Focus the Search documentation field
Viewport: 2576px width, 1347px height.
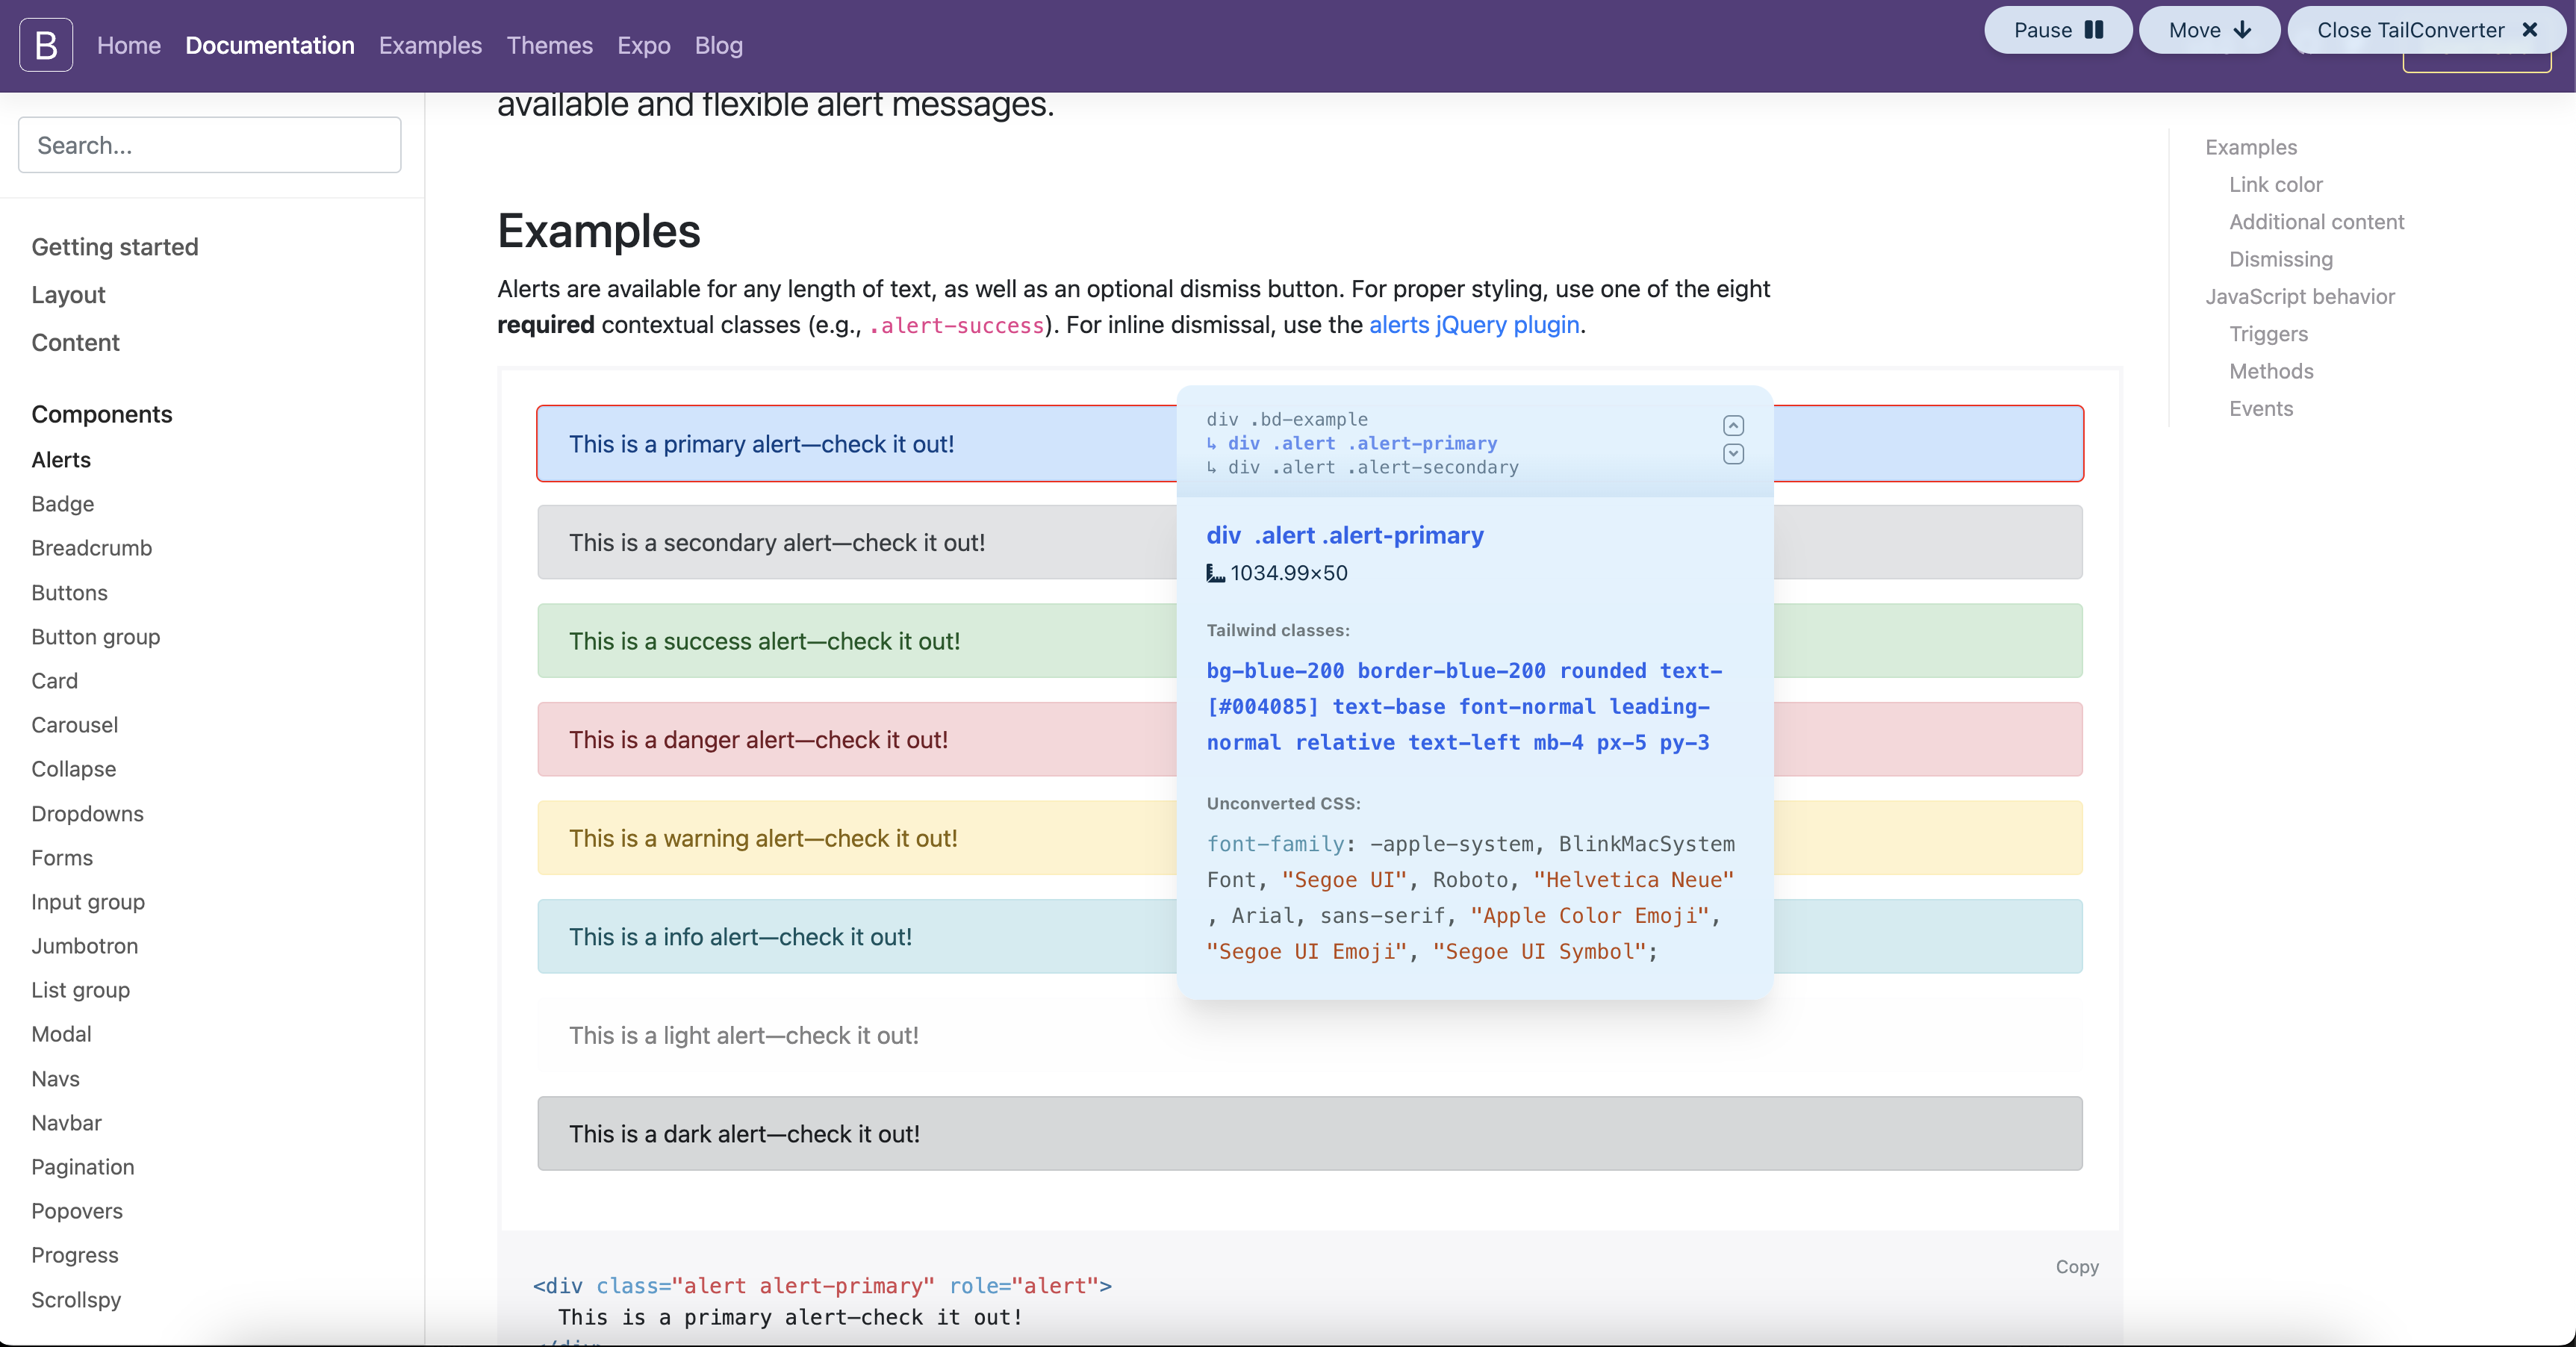210,145
